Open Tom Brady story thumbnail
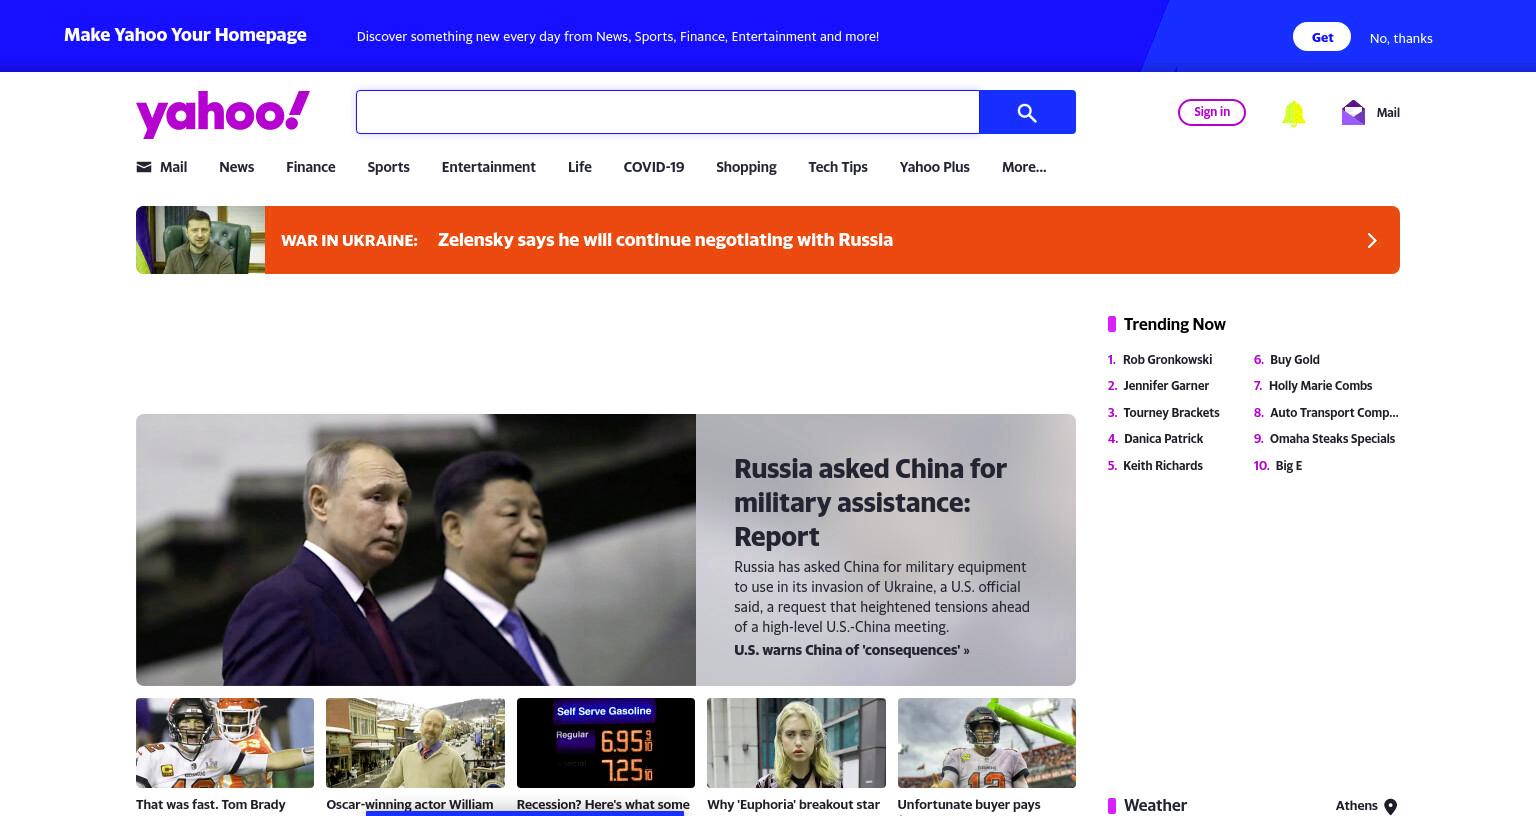 point(225,743)
